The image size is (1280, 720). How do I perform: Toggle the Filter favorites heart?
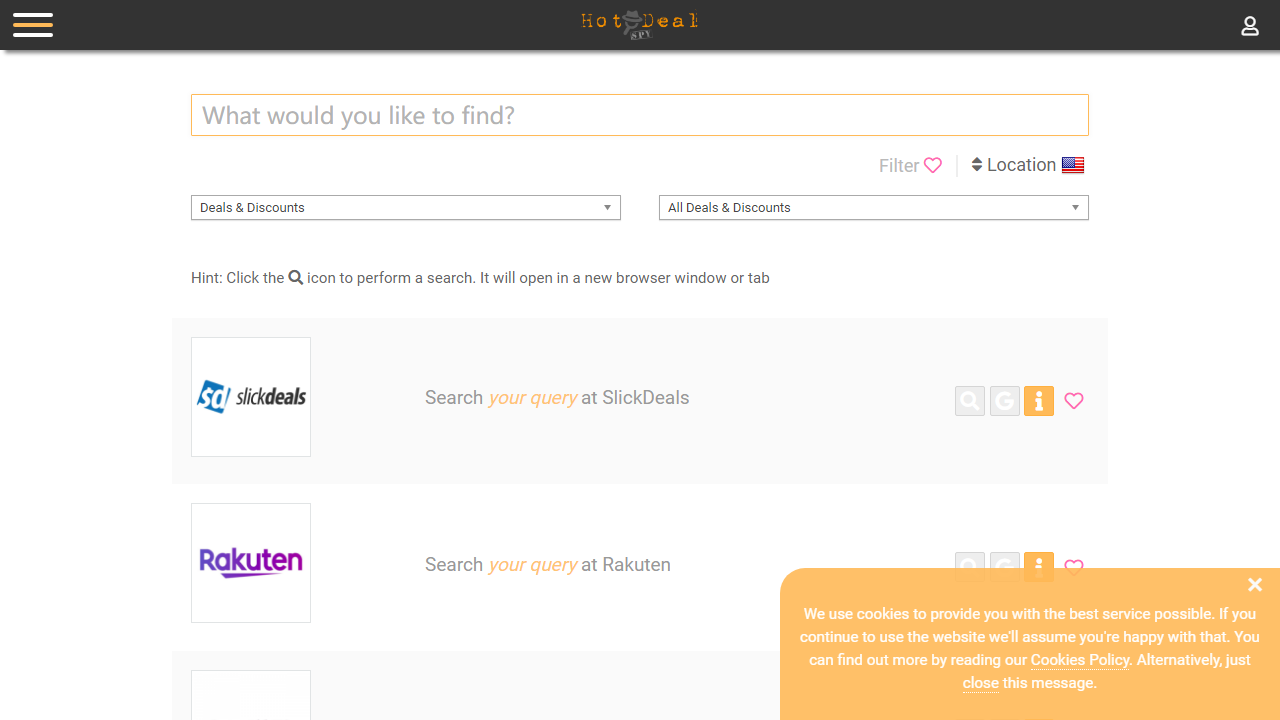pos(932,166)
